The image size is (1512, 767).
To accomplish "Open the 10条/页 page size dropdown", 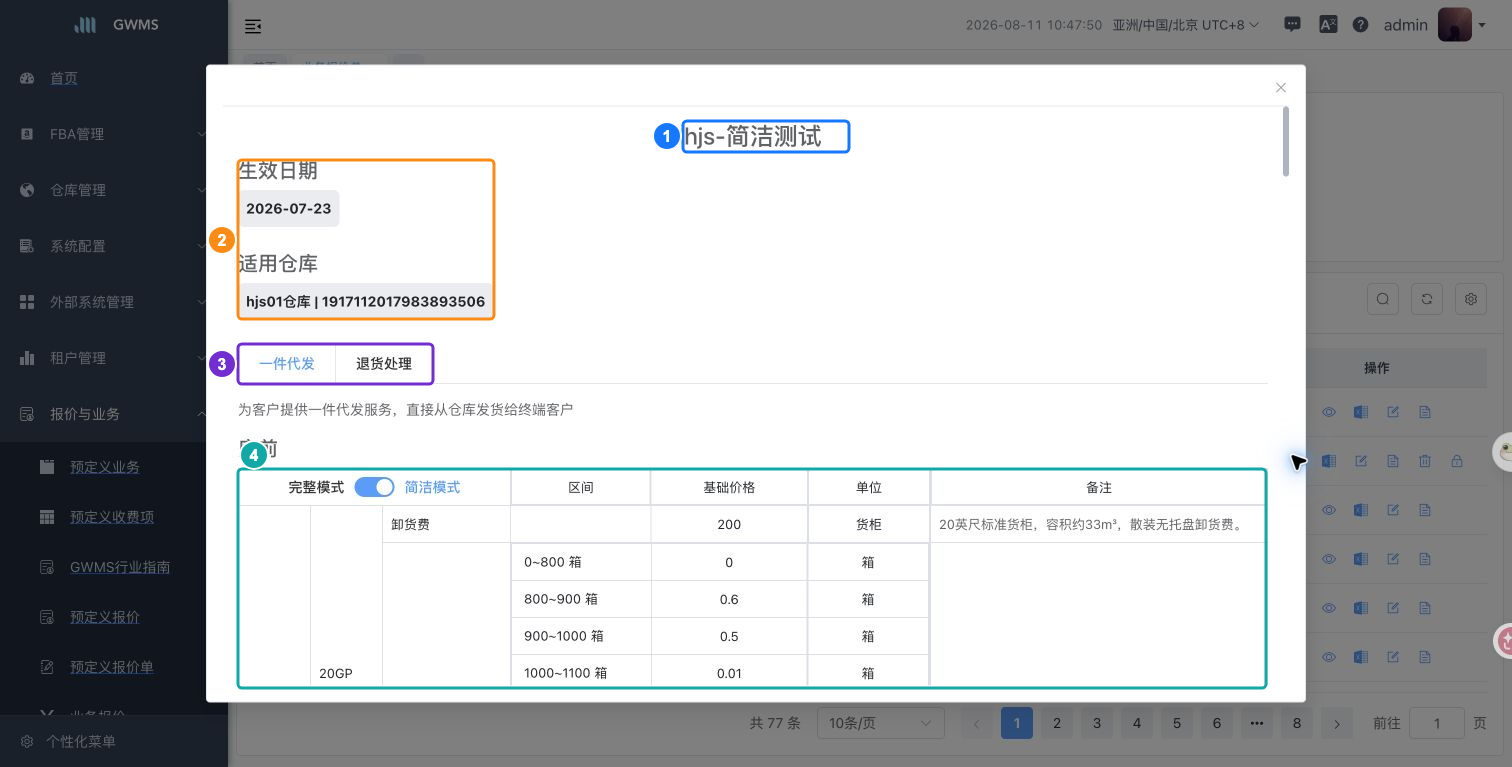I will pos(881,723).
